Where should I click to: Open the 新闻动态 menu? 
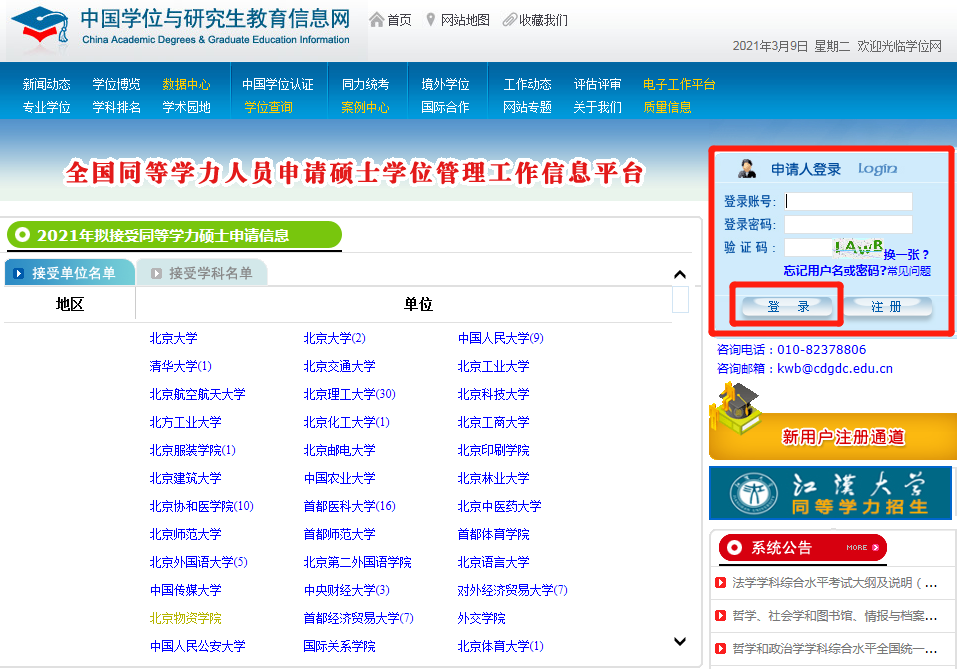coord(46,84)
